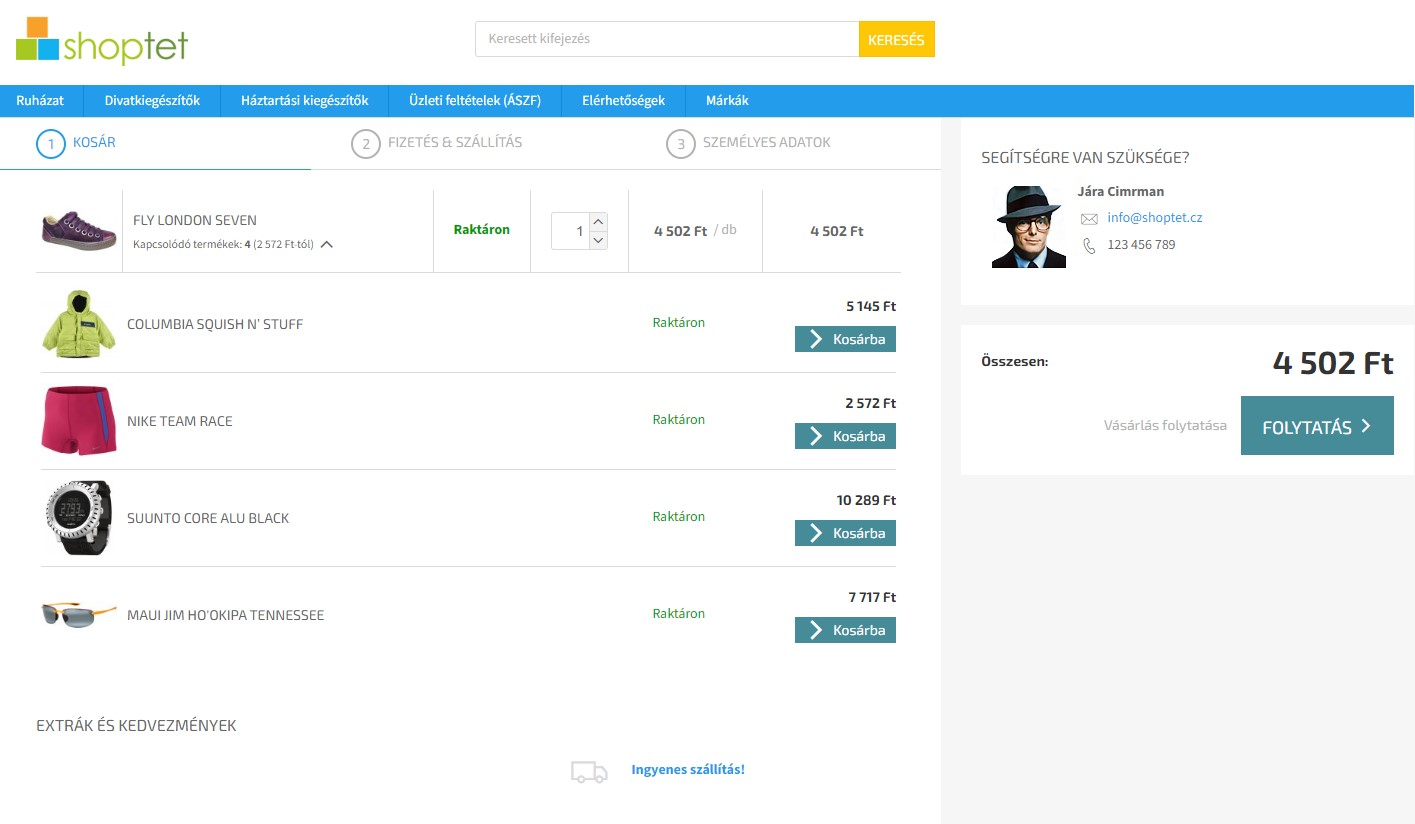Screen dimensions: 1415x824
Task: Add Suunto Core Alu Black to cart
Action: coord(845,533)
